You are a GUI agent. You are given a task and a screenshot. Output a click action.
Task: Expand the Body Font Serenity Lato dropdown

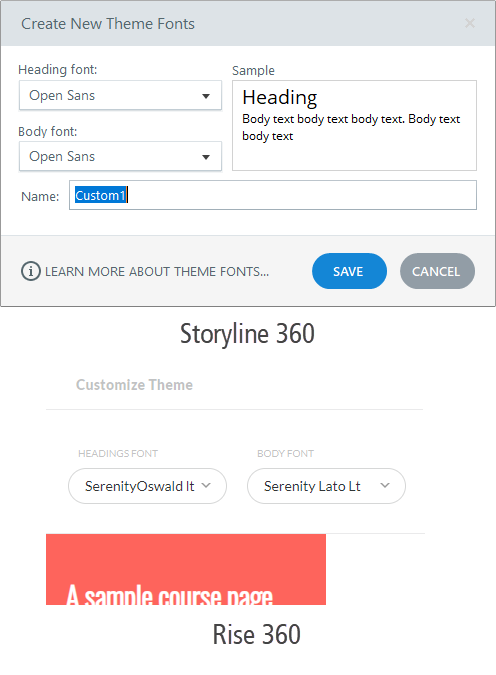(326, 486)
